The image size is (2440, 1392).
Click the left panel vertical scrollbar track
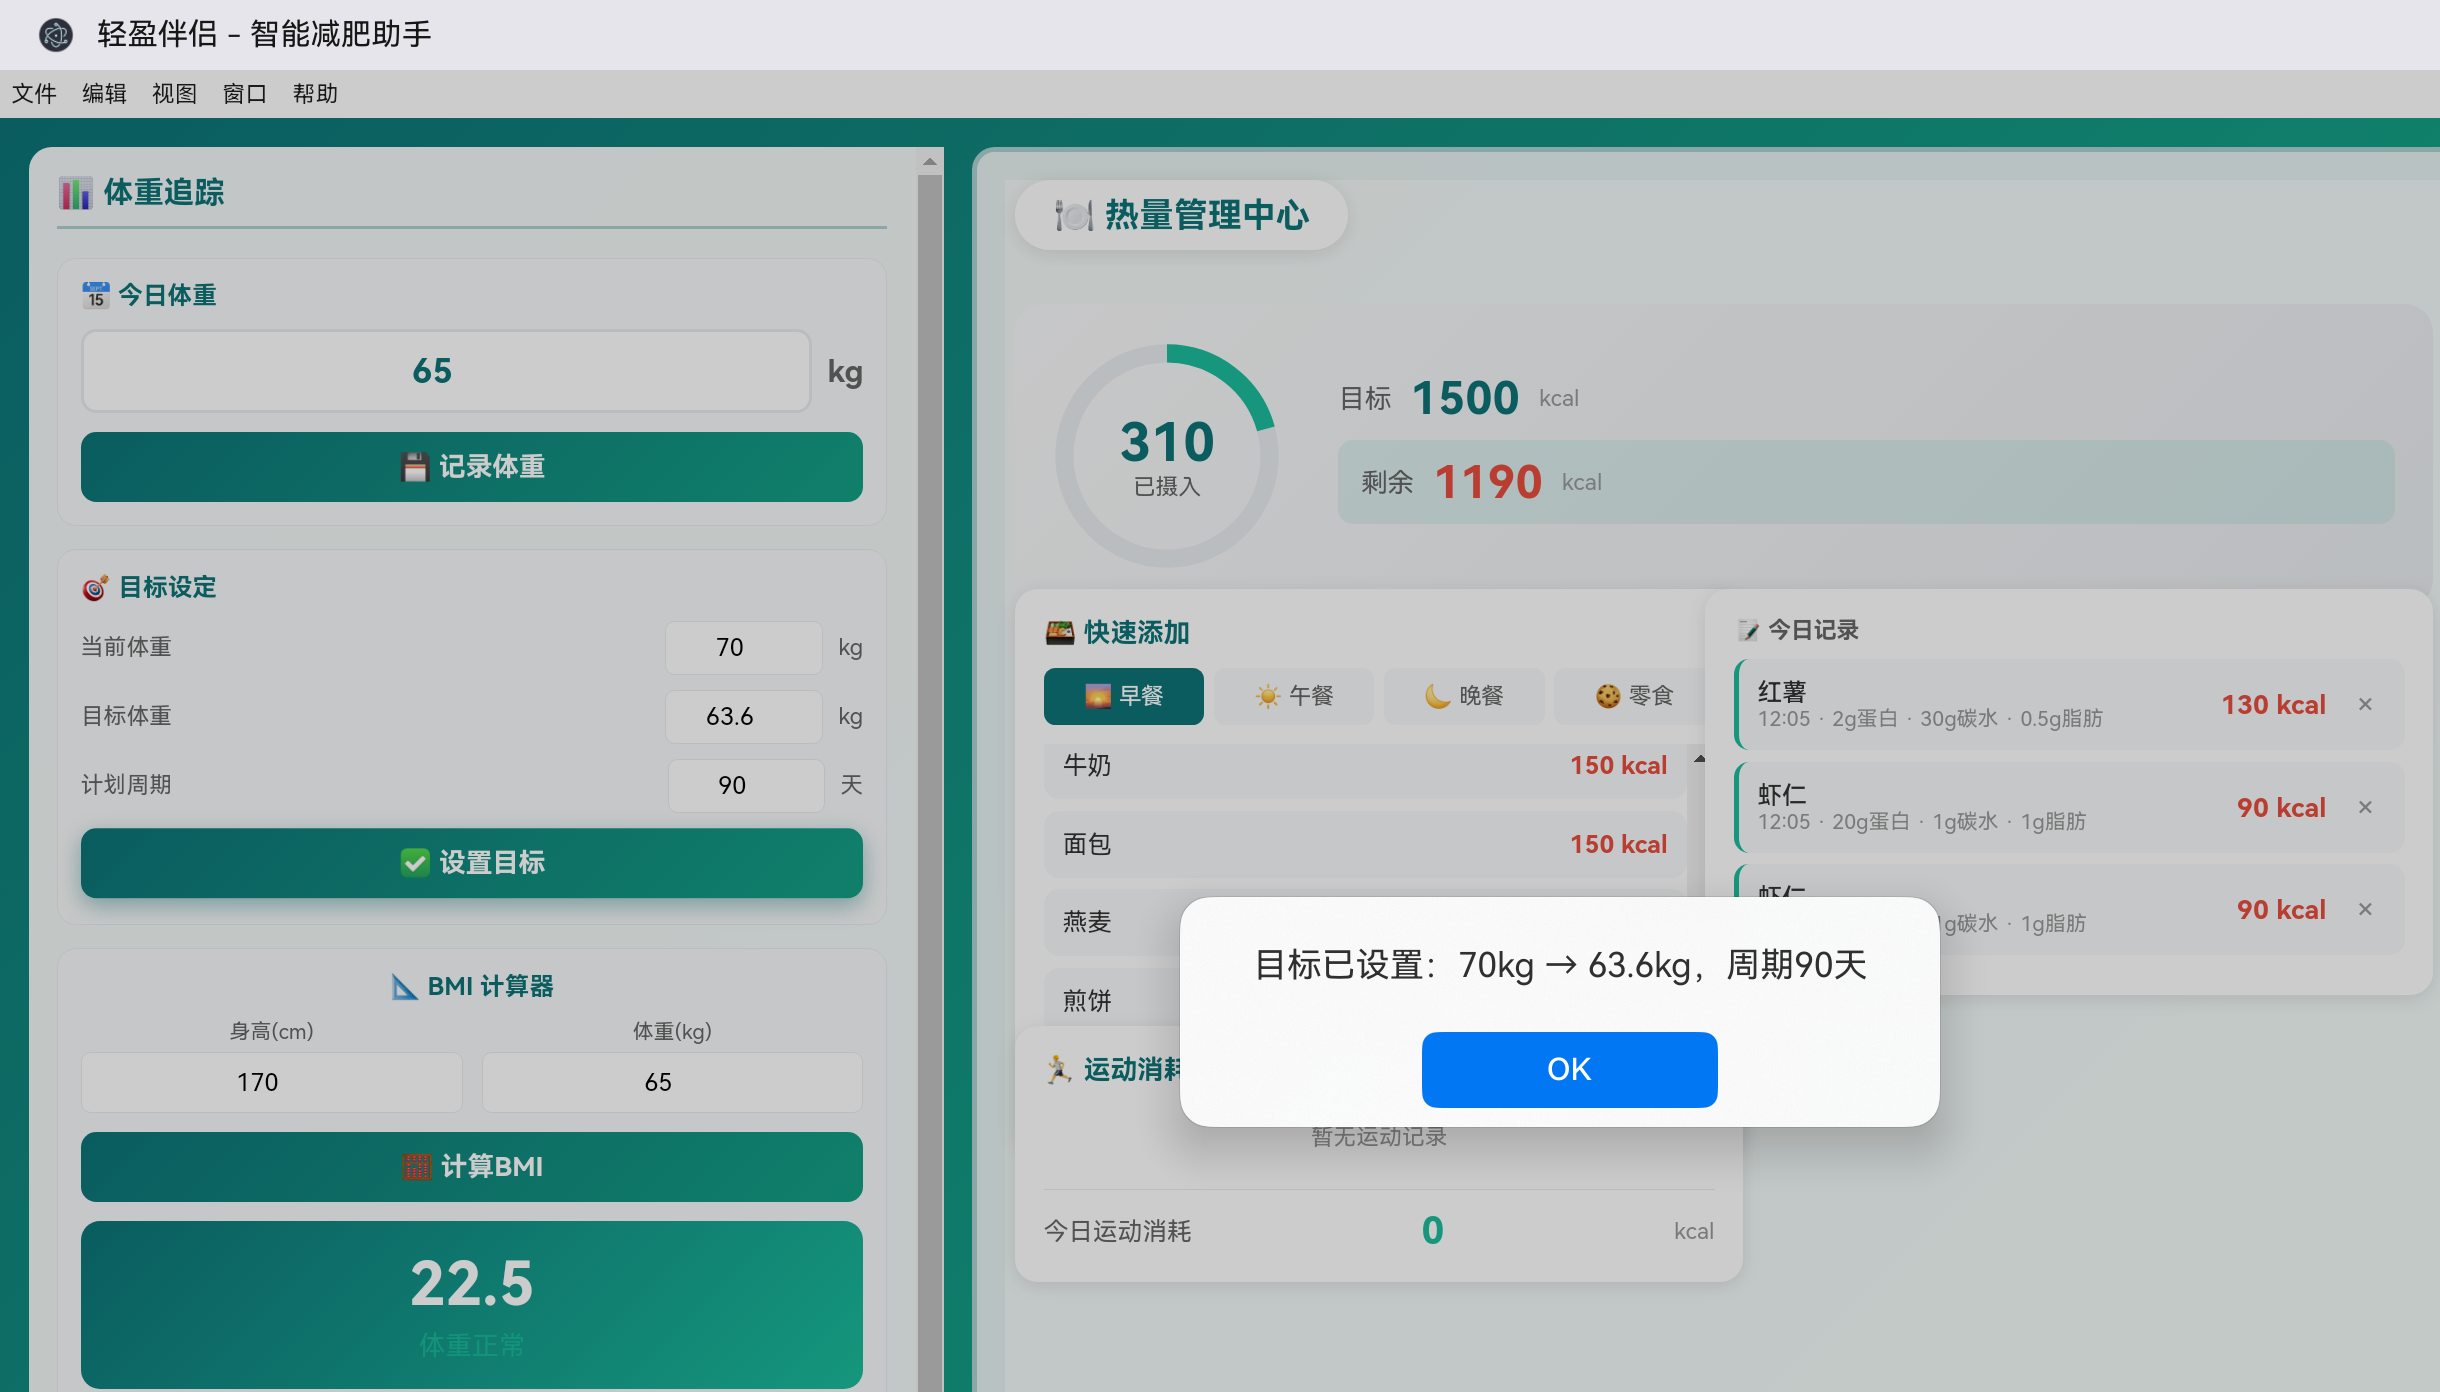[x=930, y=783]
